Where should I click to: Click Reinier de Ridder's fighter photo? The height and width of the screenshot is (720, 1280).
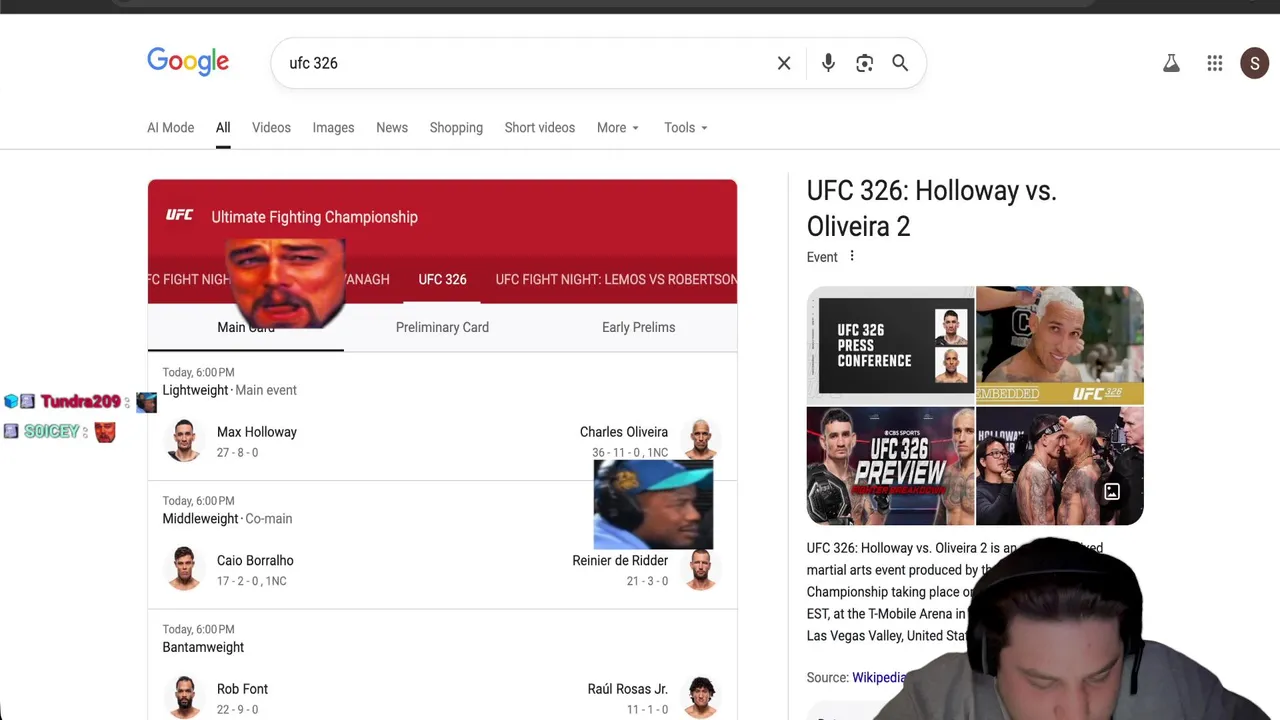click(x=701, y=569)
